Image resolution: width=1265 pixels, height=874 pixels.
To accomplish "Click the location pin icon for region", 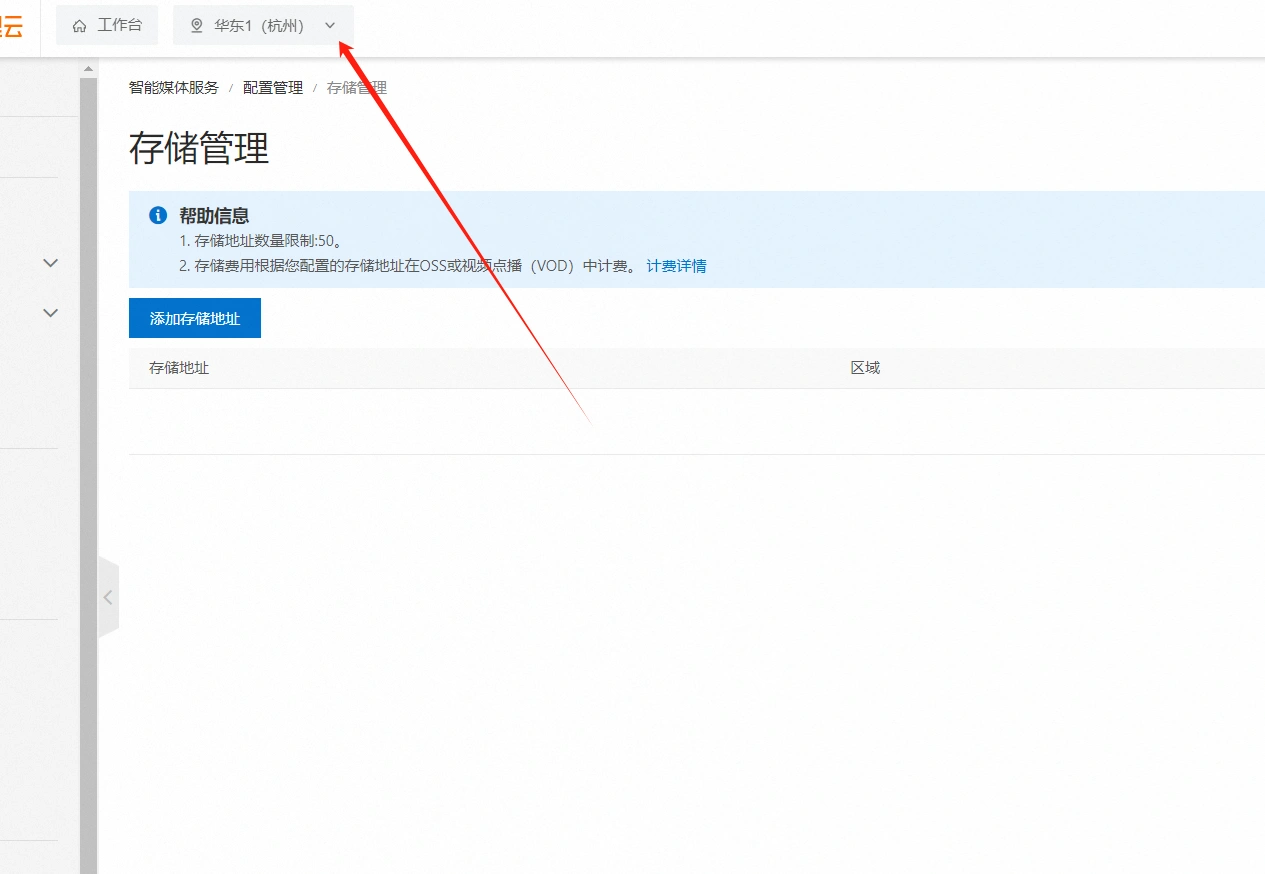I will pos(197,26).
